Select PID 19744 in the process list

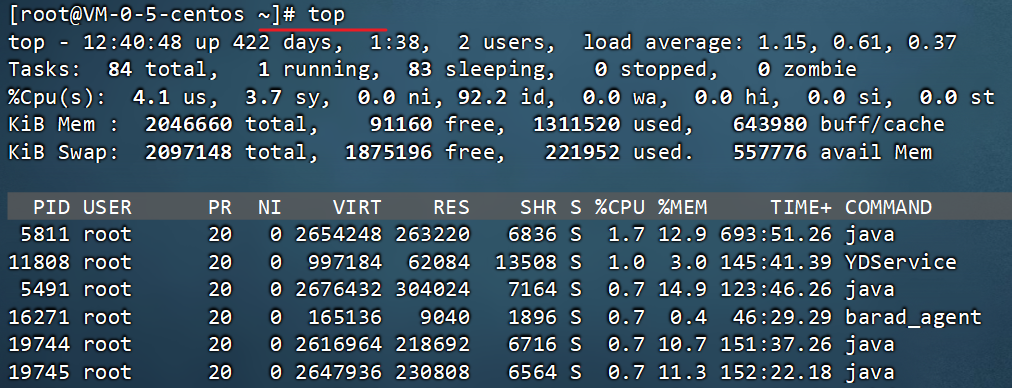tap(40, 345)
